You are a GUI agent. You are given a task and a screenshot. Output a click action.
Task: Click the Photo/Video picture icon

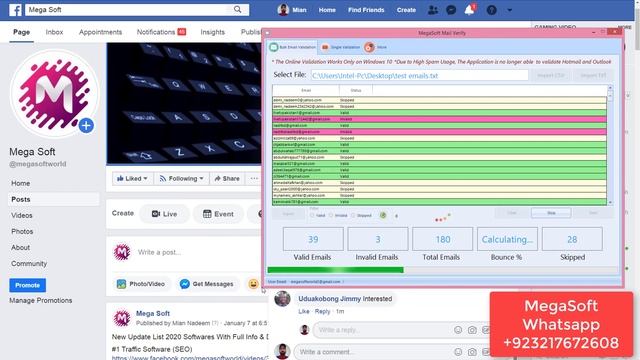121,284
